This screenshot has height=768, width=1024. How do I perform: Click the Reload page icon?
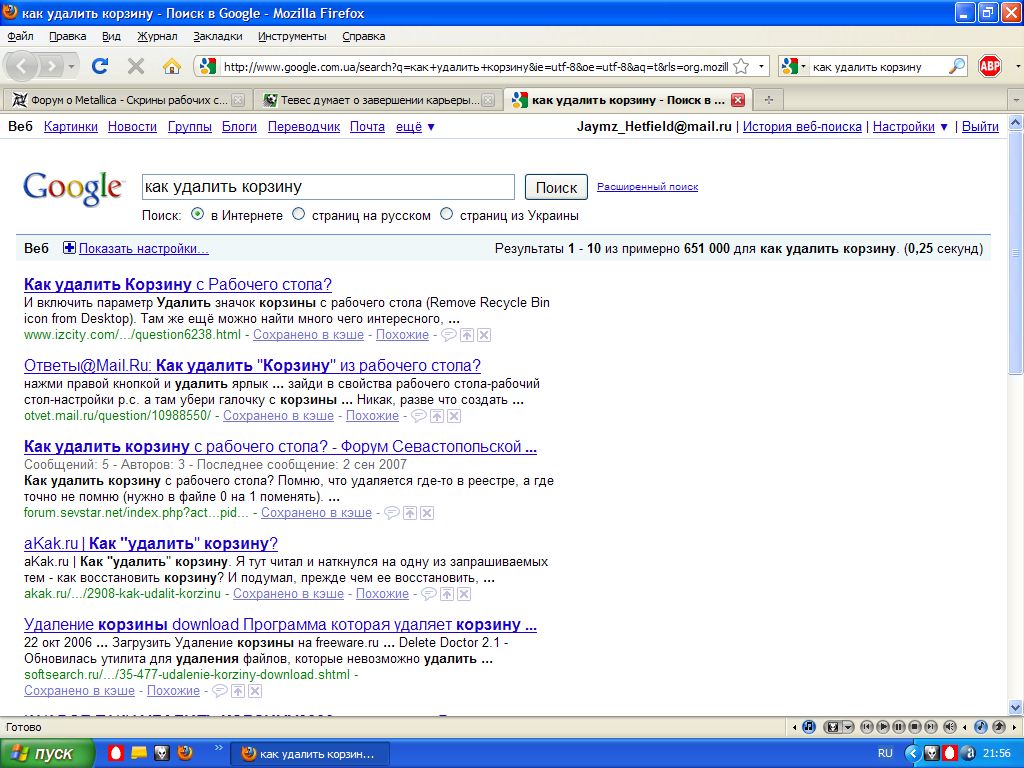(x=100, y=66)
